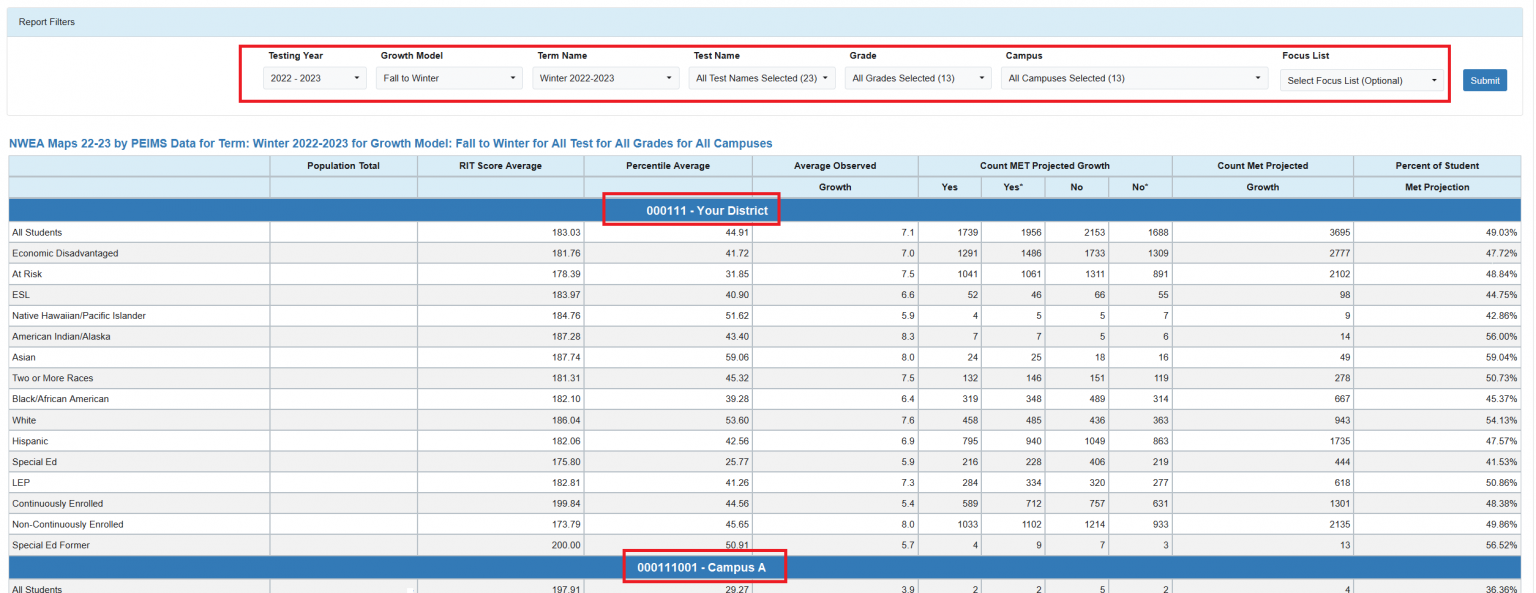Open the Growth Model dropdown
The height and width of the screenshot is (593, 1536).
pyautogui.click(x=448, y=77)
